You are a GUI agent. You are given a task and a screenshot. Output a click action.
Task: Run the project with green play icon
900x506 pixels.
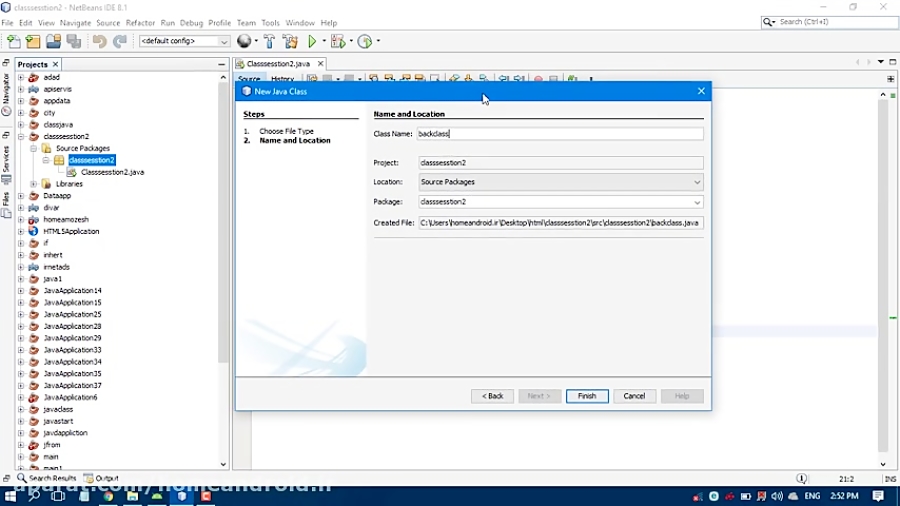coord(313,42)
